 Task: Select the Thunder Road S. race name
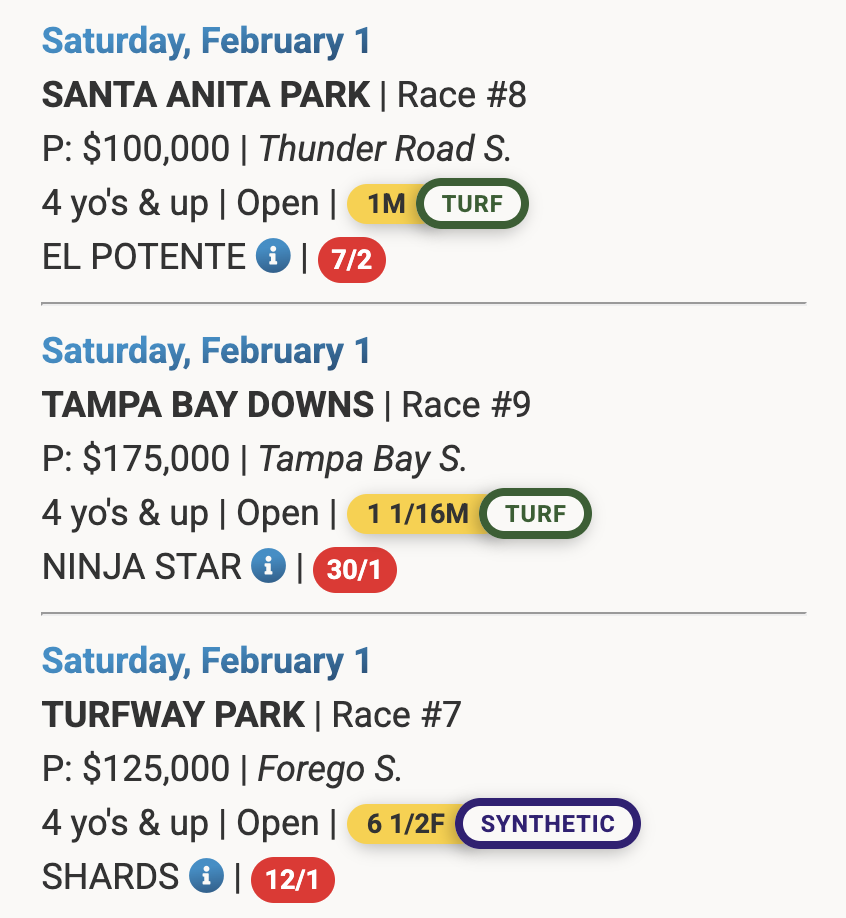385,149
